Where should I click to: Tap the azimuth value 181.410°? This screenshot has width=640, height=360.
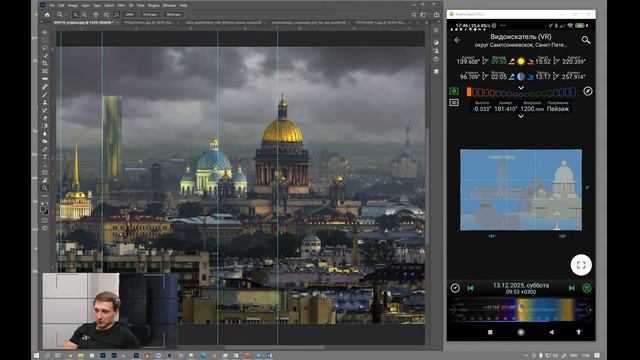[x=505, y=109]
